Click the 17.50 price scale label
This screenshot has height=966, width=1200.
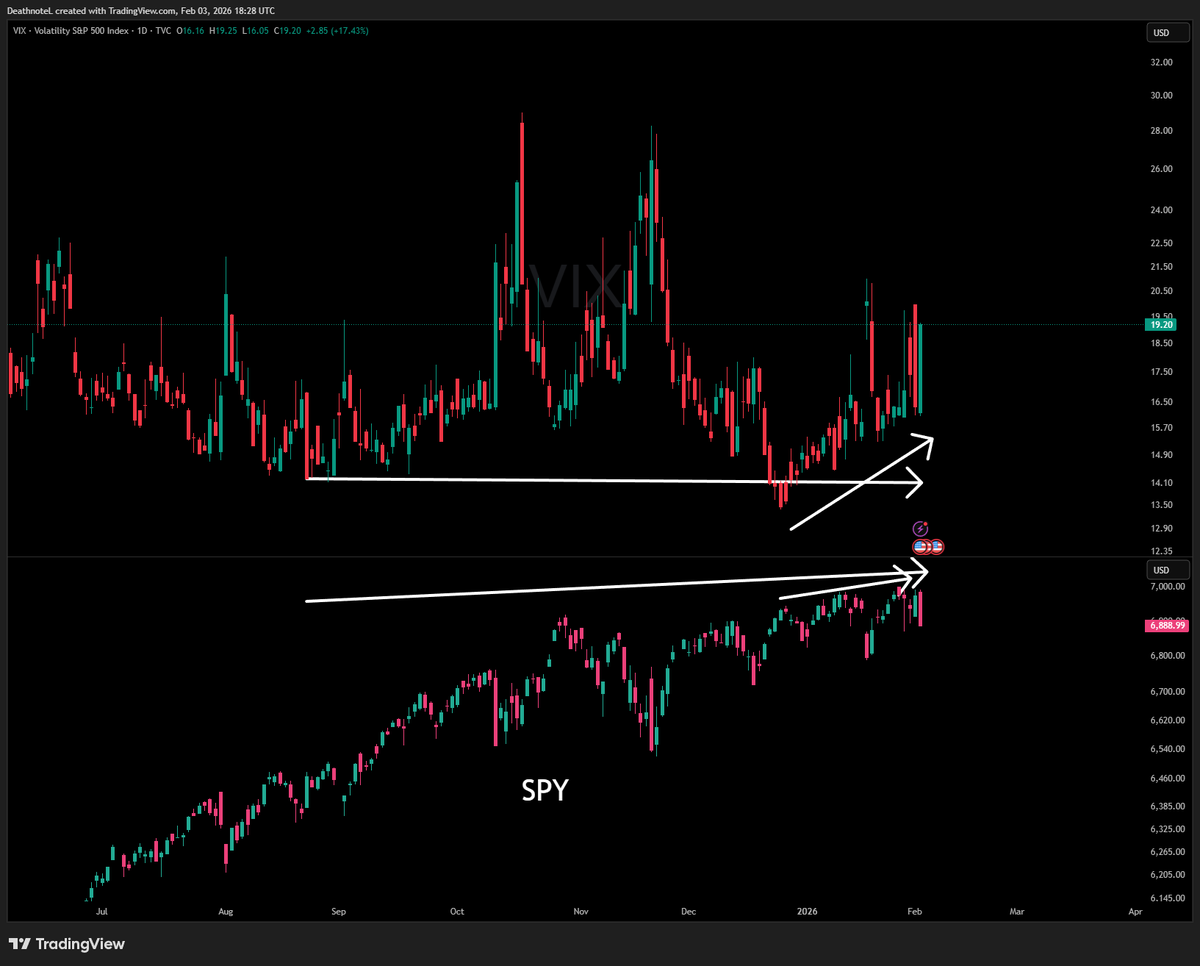pyautogui.click(x=1161, y=372)
